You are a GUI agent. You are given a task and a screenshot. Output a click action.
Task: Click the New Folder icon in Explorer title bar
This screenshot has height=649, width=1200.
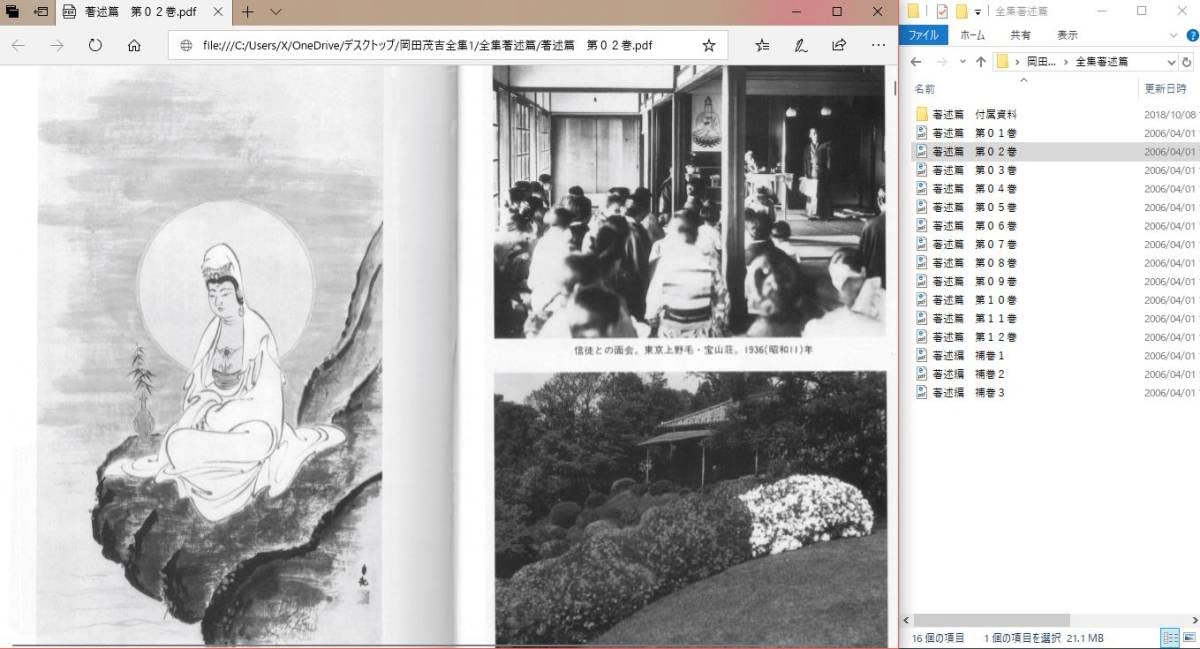(961, 11)
